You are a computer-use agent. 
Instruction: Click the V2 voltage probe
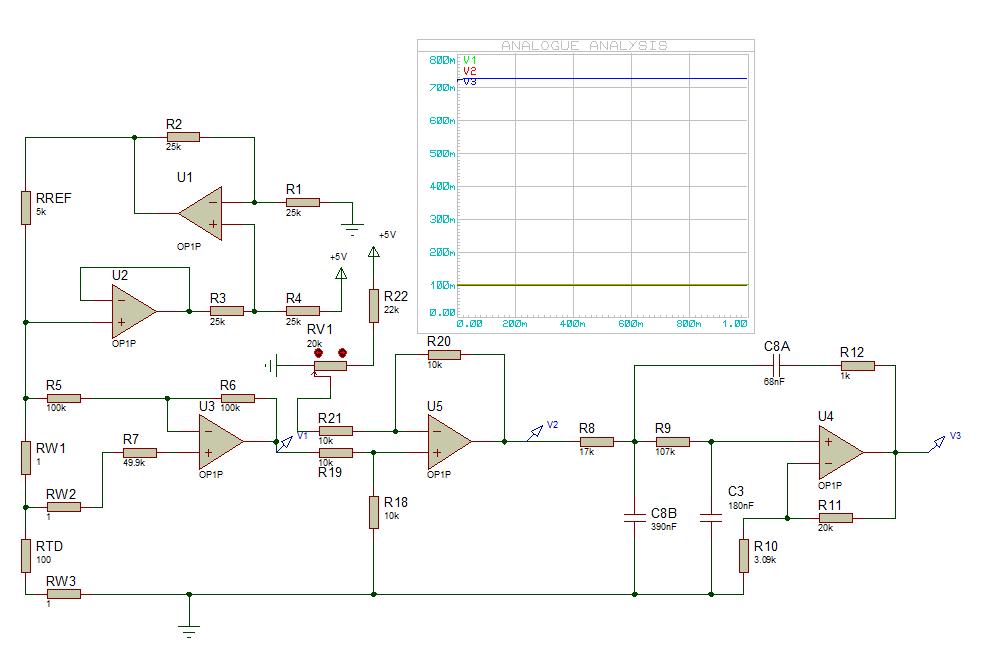(x=535, y=432)
